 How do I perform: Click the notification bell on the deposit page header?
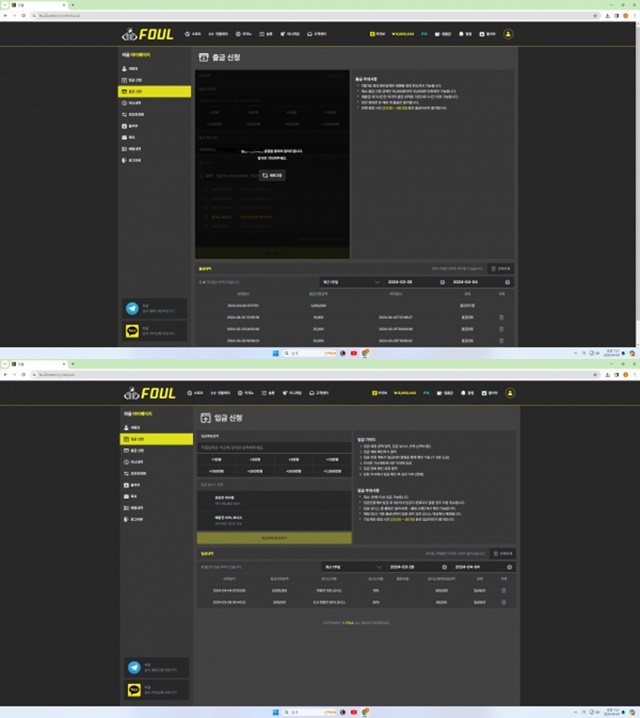tap(462, 393)
